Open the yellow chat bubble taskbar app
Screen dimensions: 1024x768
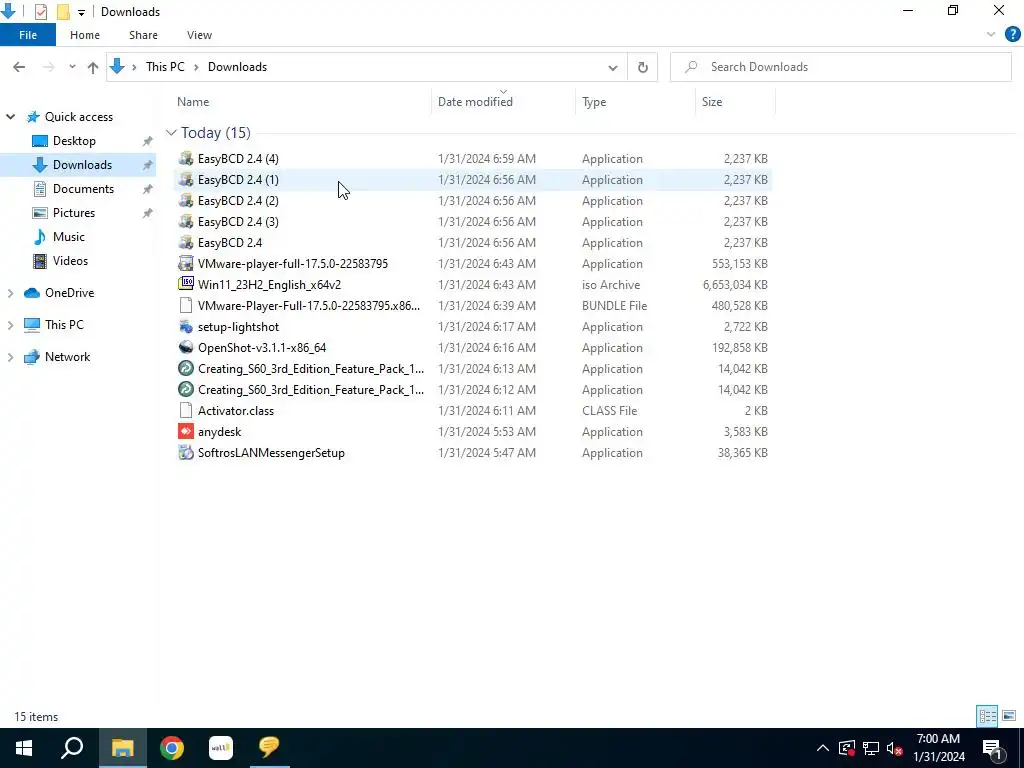pyautogui.click(x=269, y=748)
